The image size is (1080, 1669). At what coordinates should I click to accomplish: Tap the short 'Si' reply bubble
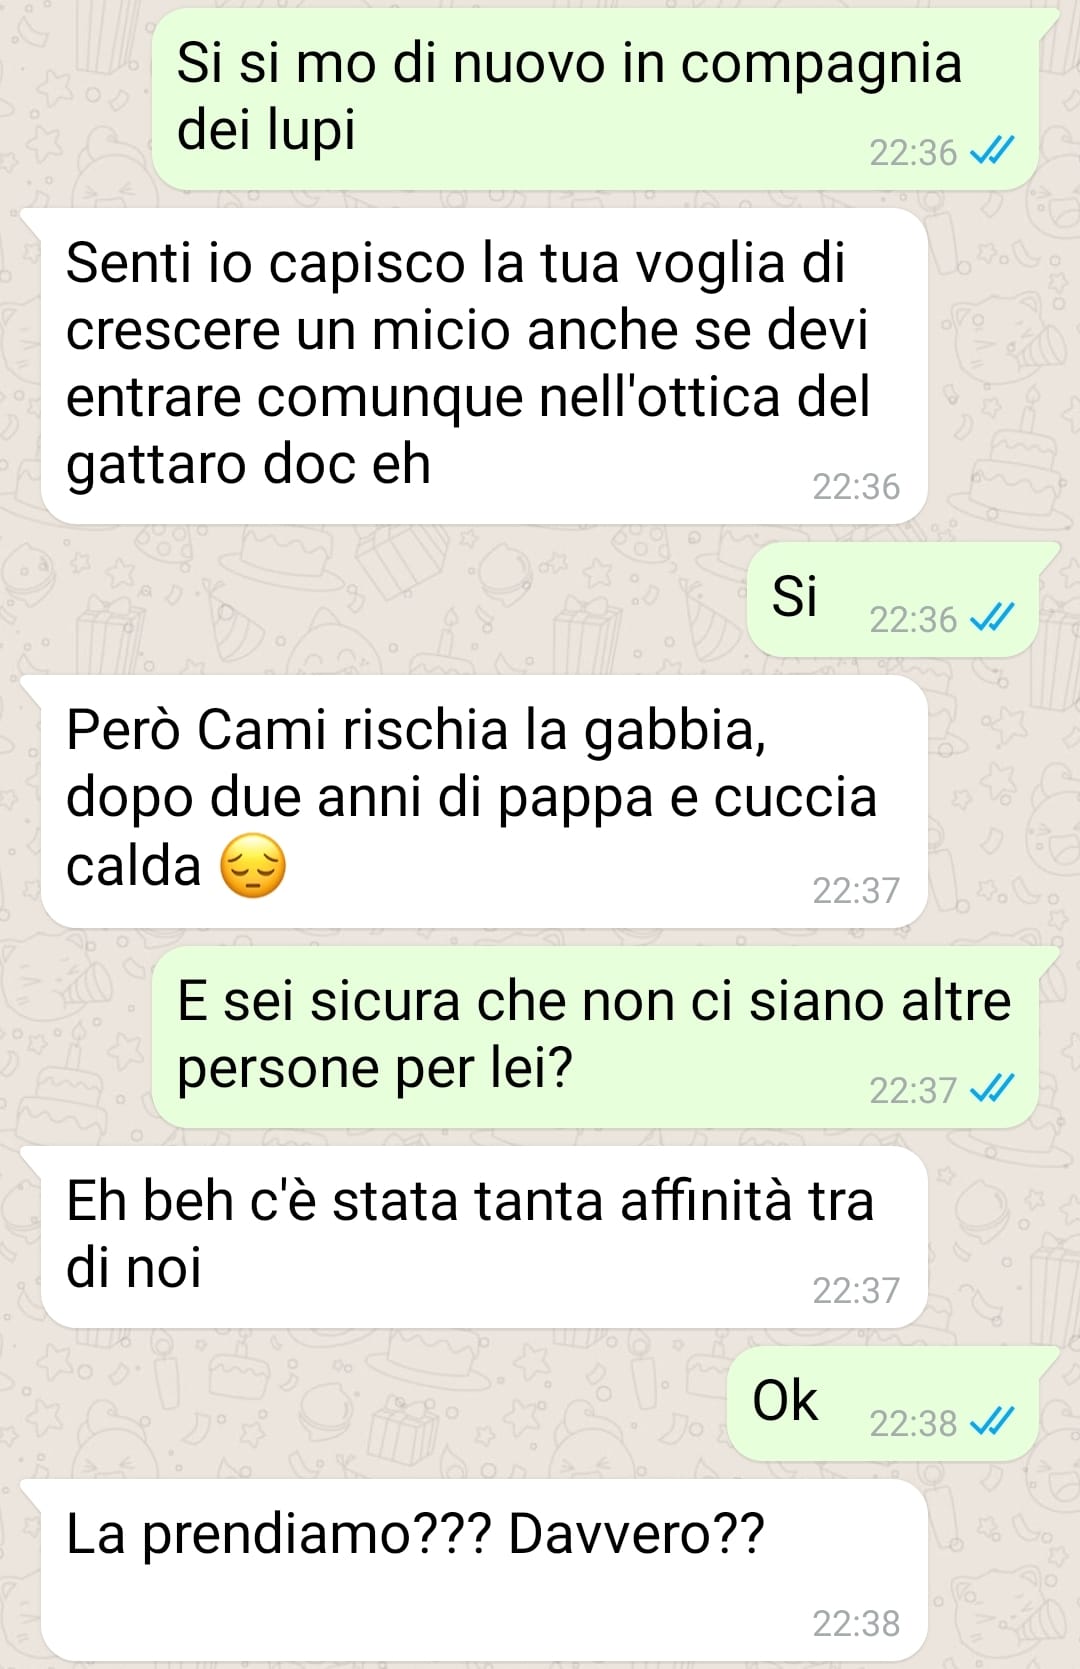pos(892,599)
